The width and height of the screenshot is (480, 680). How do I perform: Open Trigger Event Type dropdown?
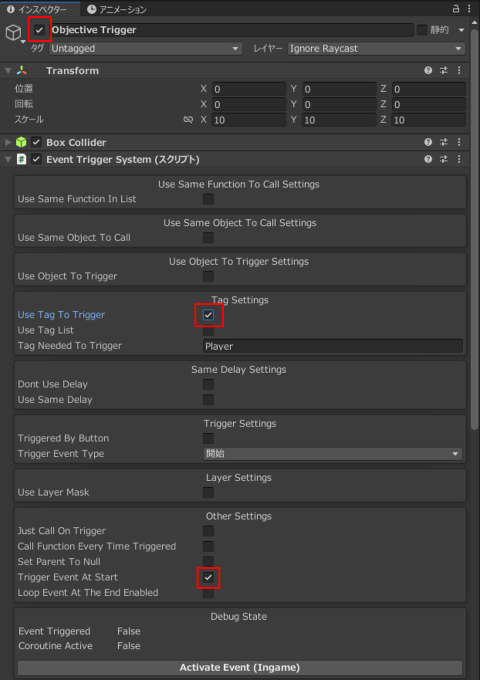333,454
